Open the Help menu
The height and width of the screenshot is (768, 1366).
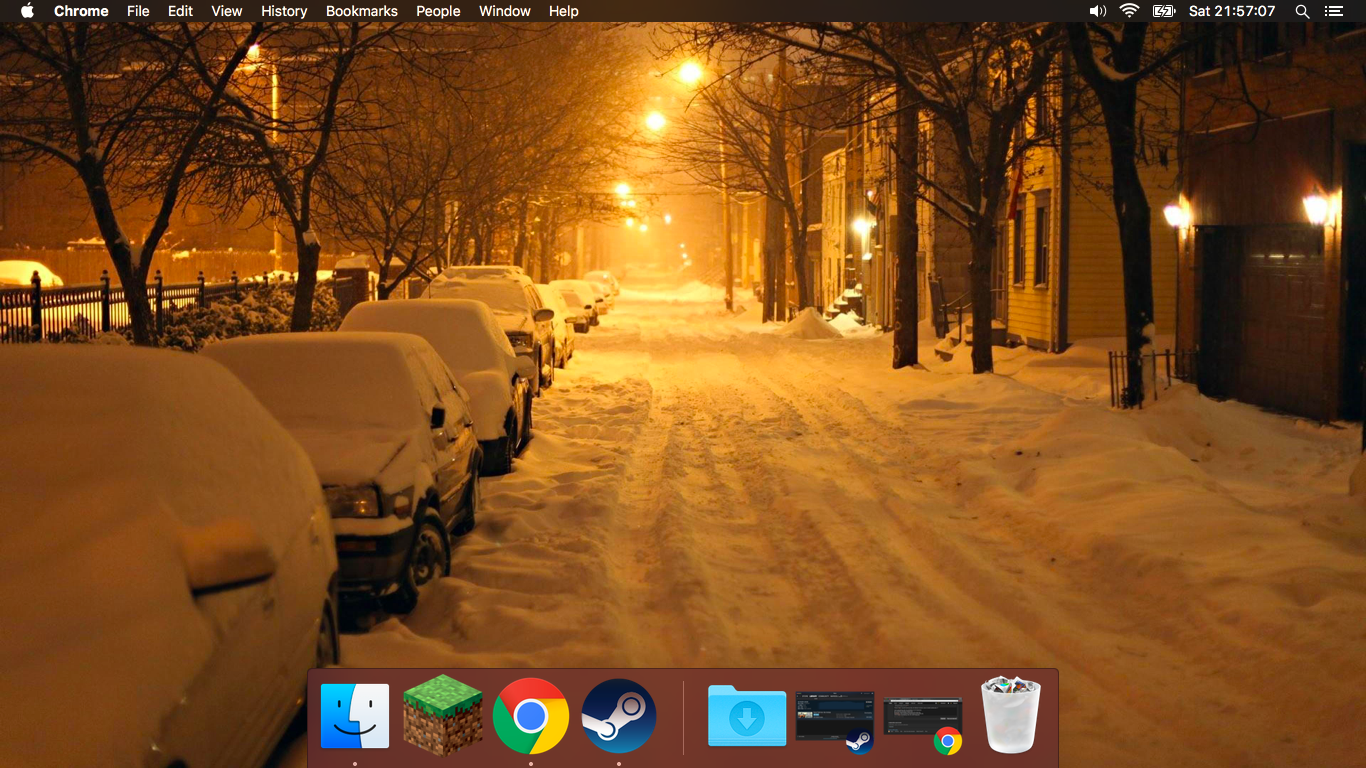pyautogui.click(x=564, y=11)
